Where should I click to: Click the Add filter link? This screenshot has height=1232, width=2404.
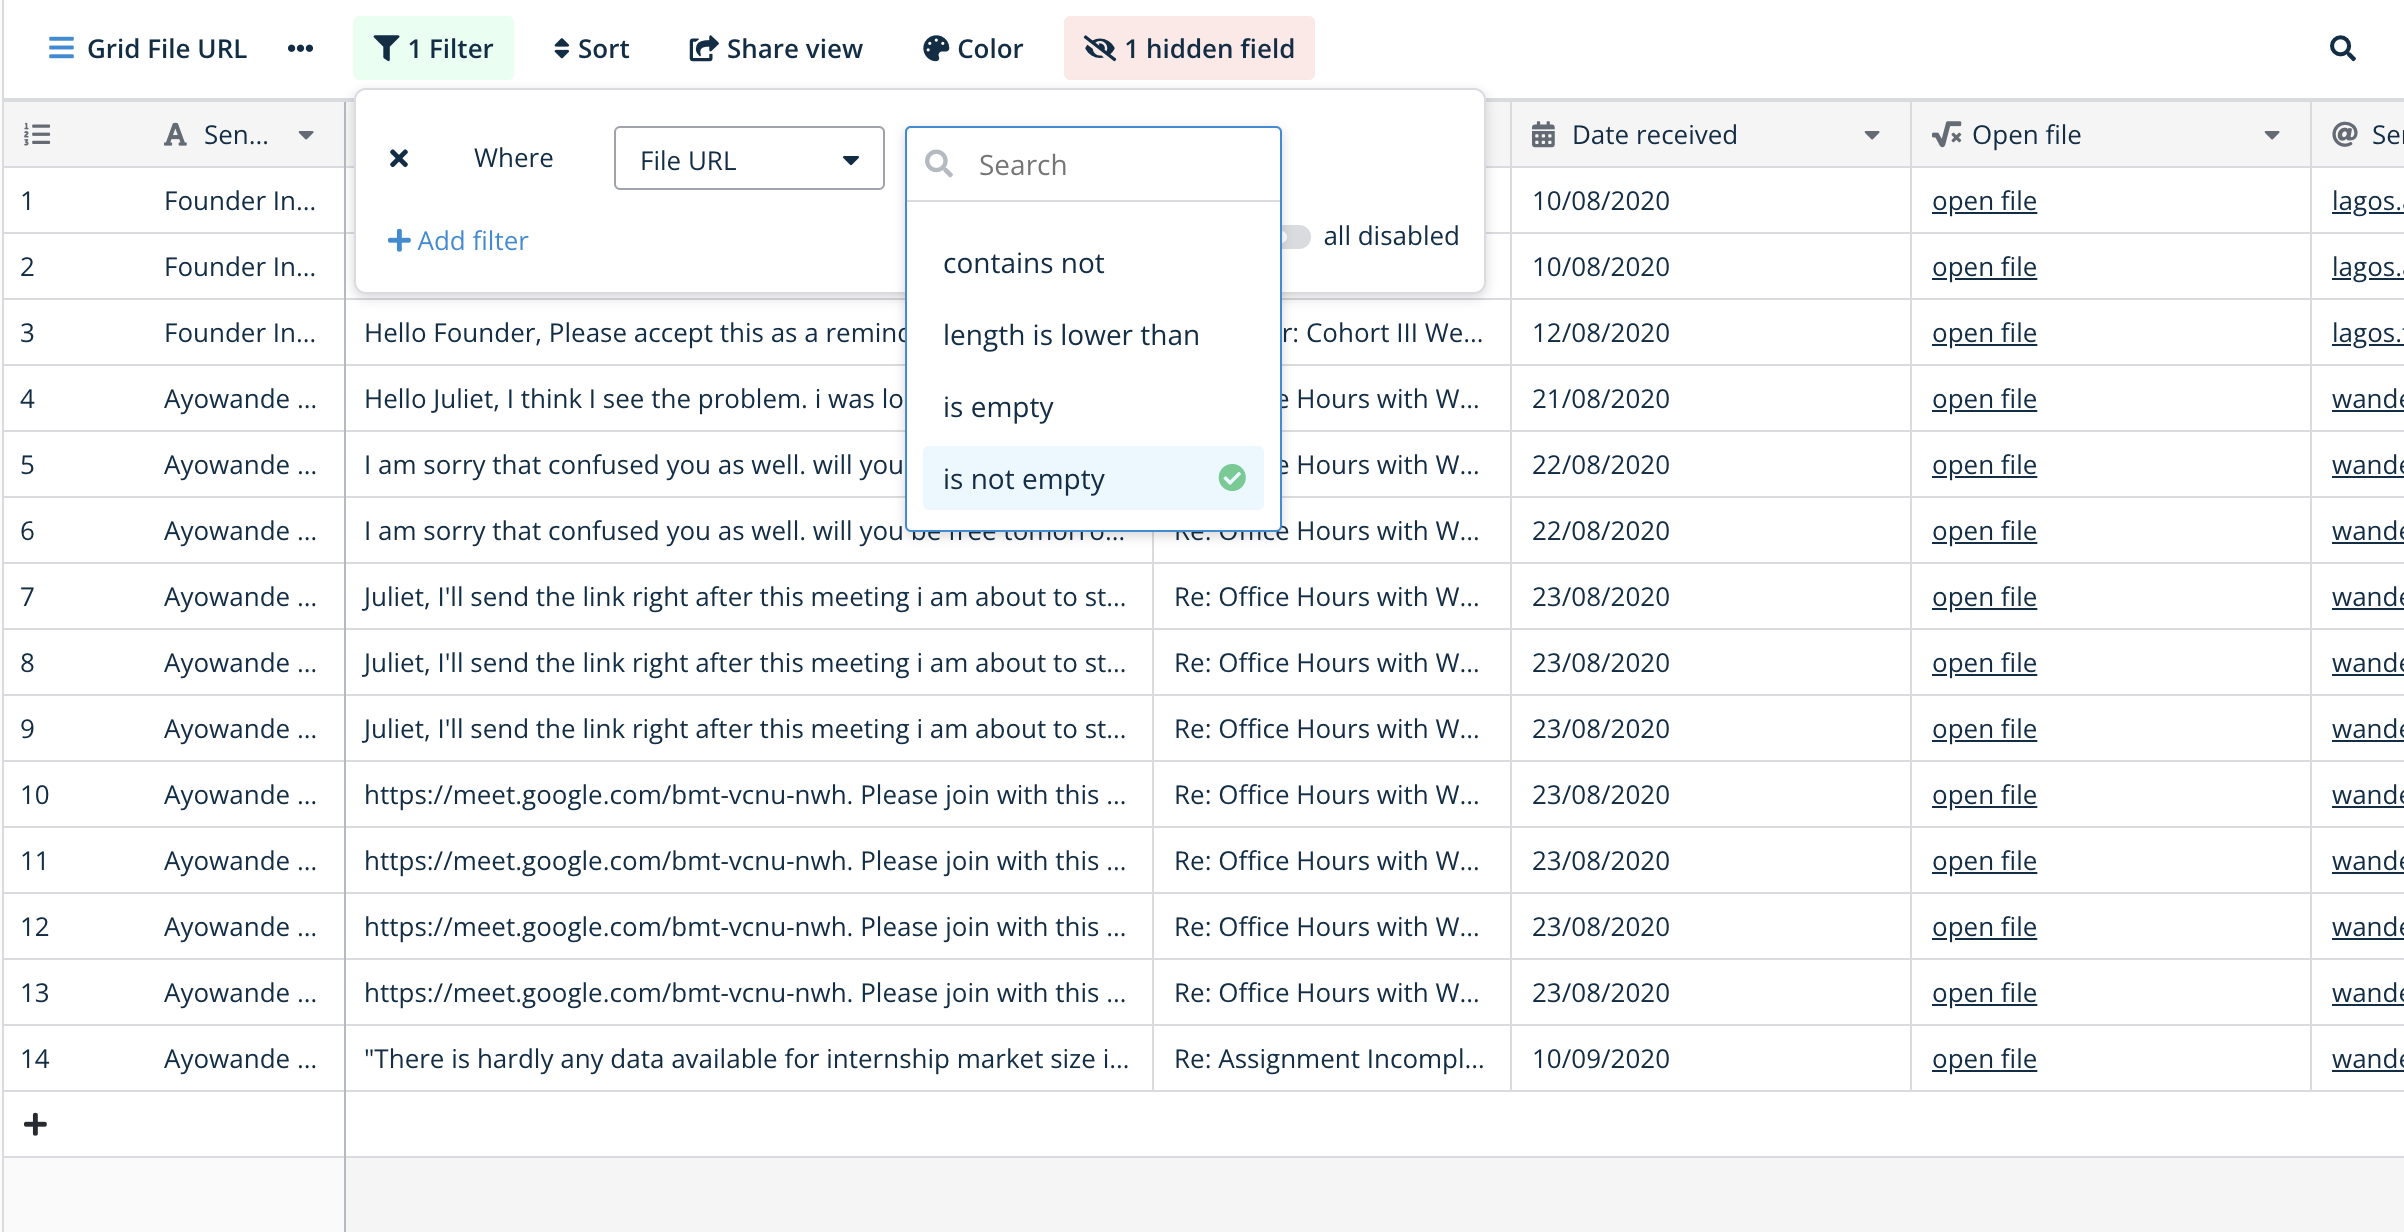[458, 240]
